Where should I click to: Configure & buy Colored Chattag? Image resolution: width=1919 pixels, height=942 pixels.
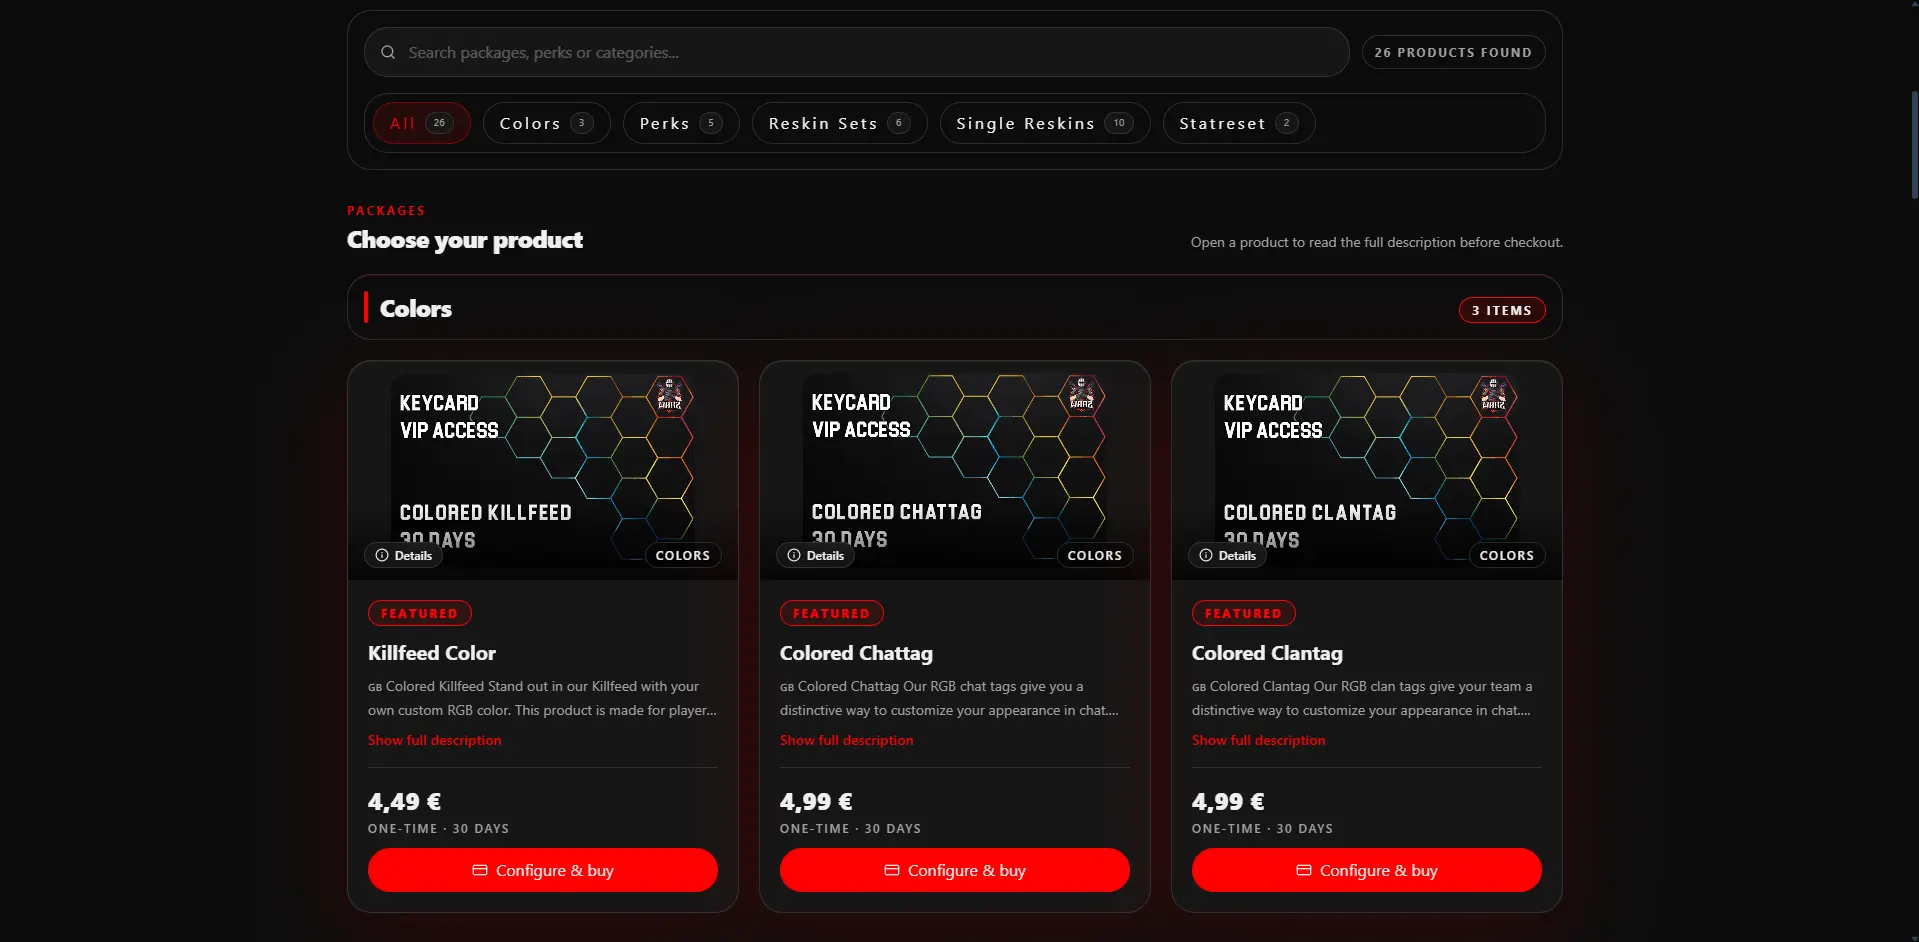tap(955, 870)
